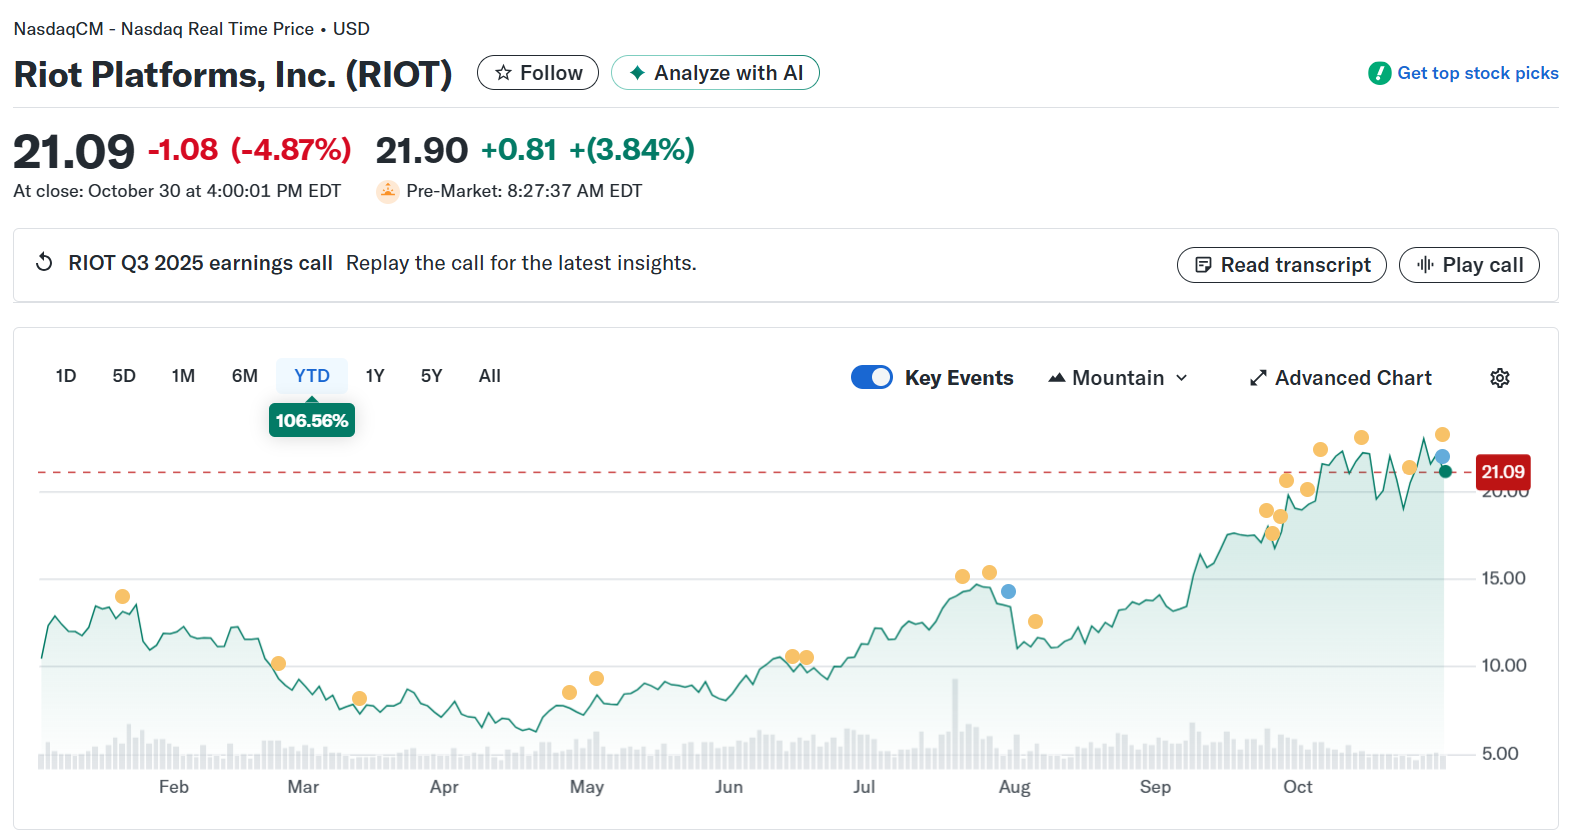The height and width of the screenshot is (840, 1577).
Task: Click the mountain chart type icon
Action: pyautogui.click(x=1056, y=378)
